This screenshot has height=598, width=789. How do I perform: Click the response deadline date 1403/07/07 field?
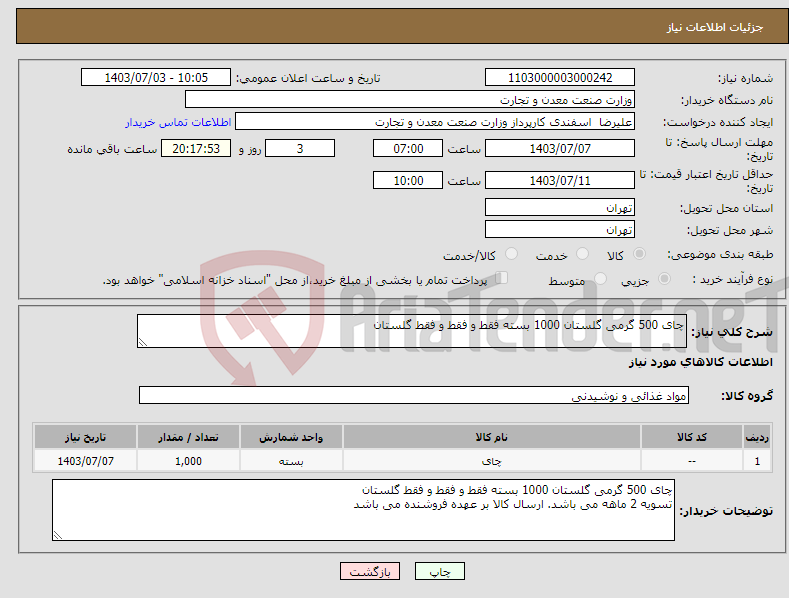(560, 148)
